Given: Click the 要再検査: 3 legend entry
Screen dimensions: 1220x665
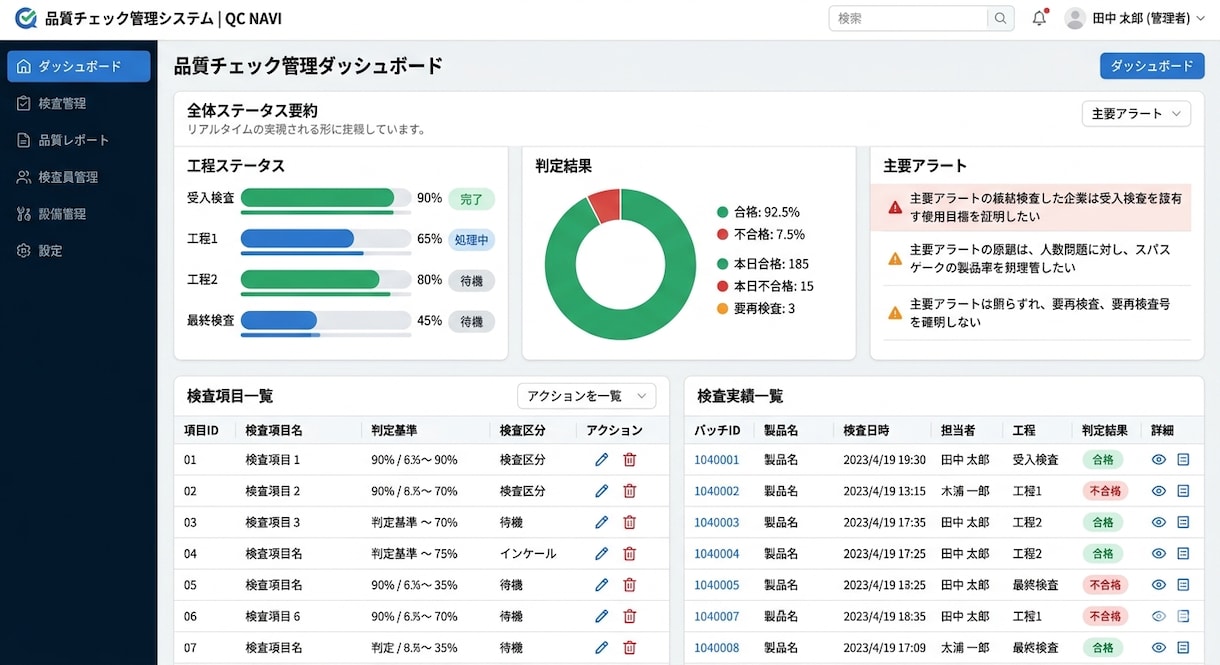Looking at the screenshot, I should point(756,308).
